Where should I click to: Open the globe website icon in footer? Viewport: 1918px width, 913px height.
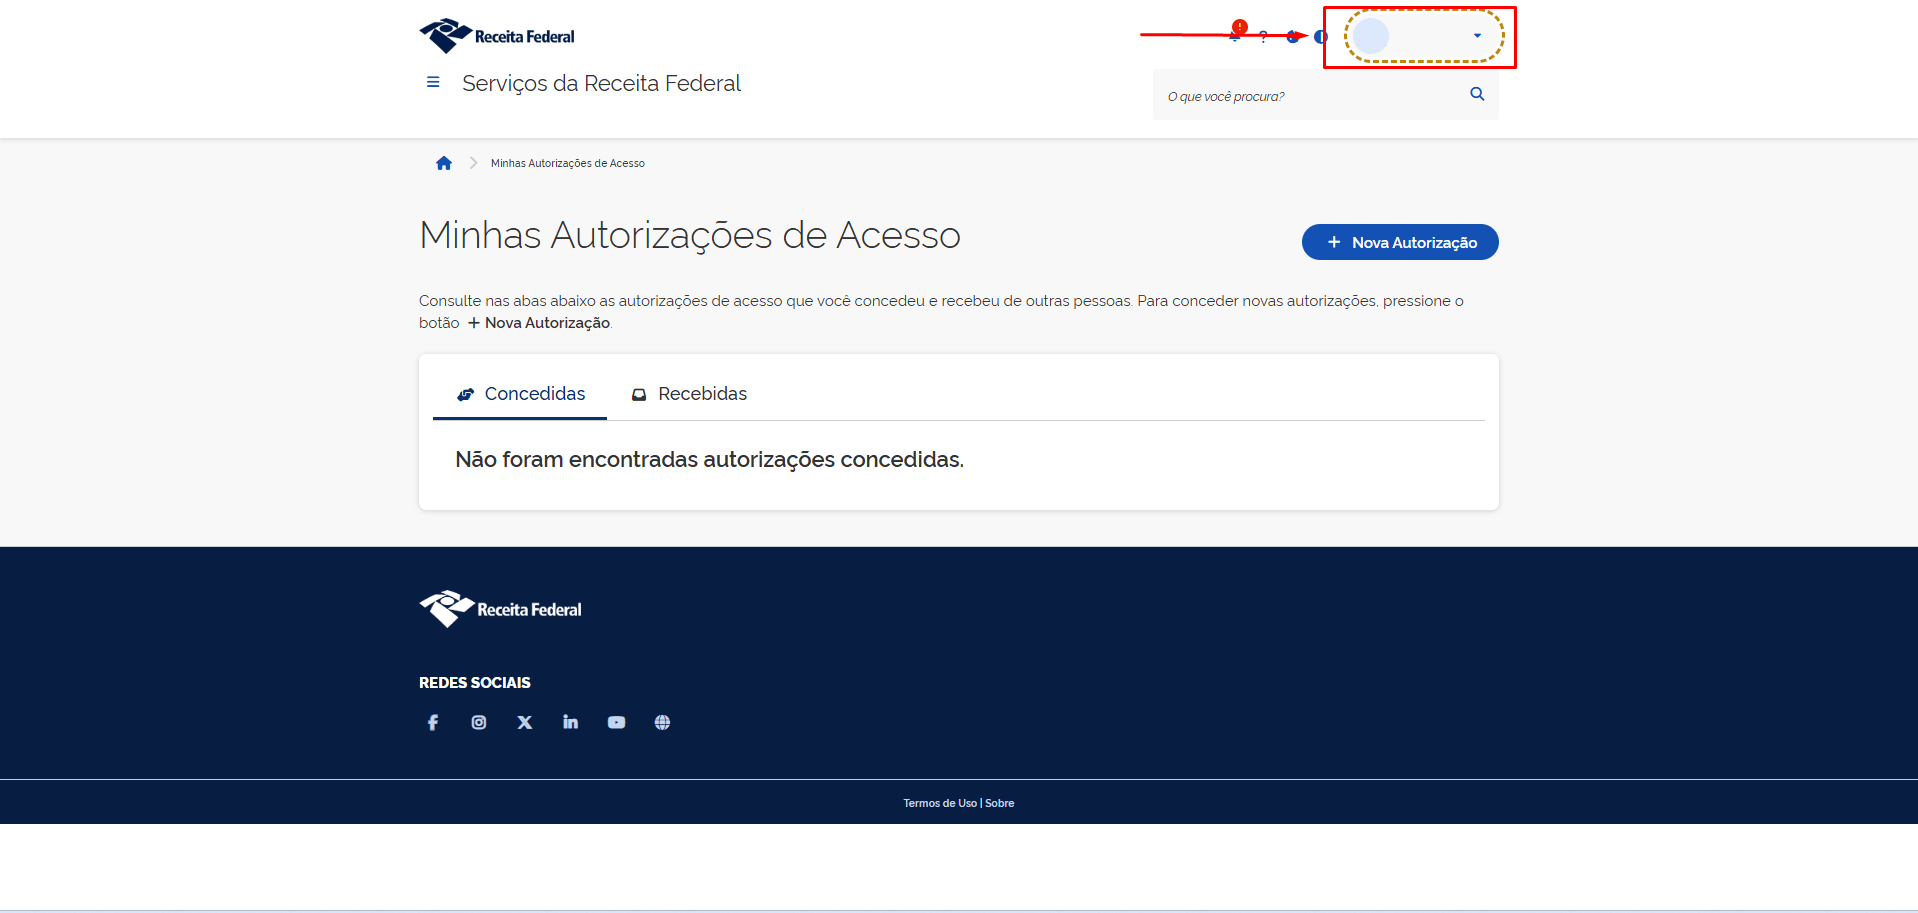(662, 722)
